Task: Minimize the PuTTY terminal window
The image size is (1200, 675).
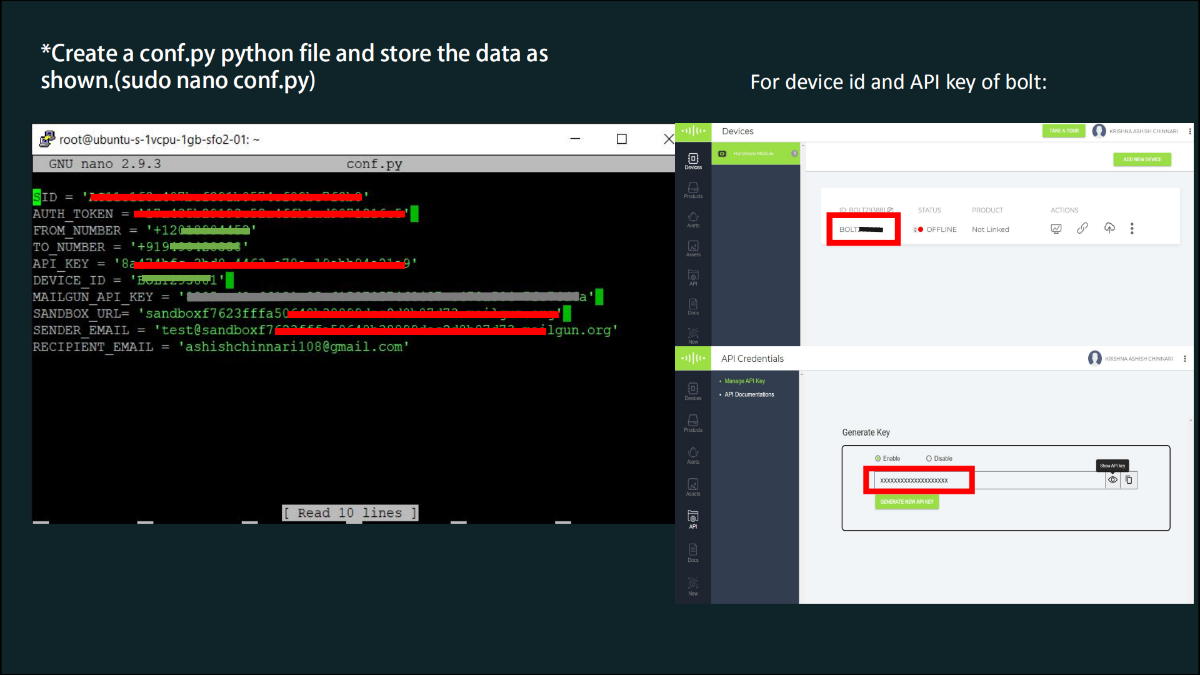Action: [575, 139]
